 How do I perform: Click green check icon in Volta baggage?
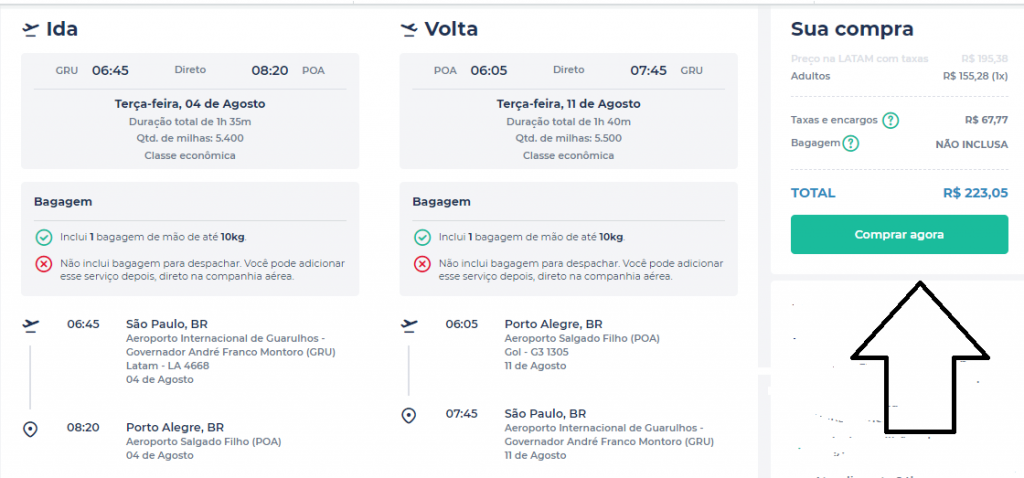(423, 236)
